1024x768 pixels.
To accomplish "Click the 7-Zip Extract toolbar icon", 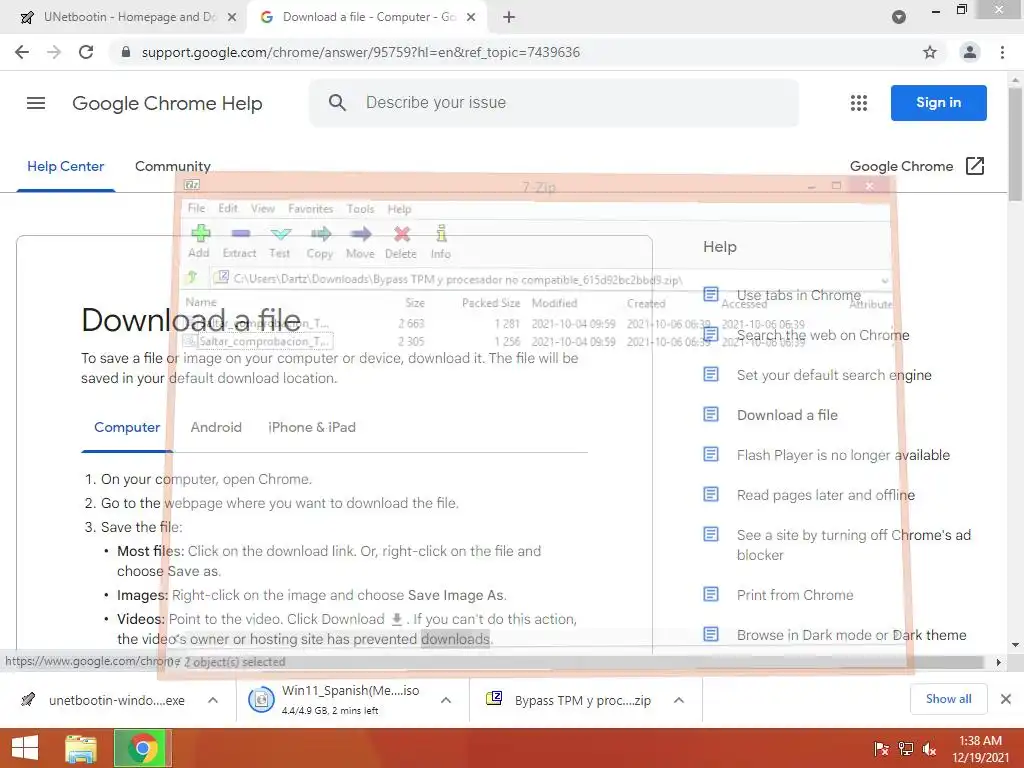I will pyautogui.click(x=240, y=234).
